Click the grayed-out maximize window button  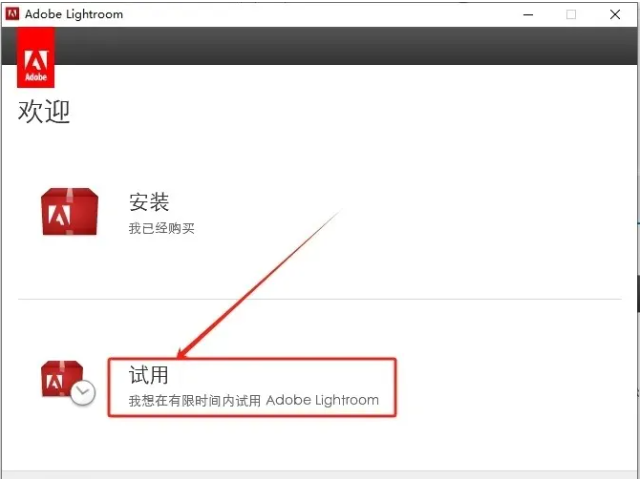click(571, 15)
